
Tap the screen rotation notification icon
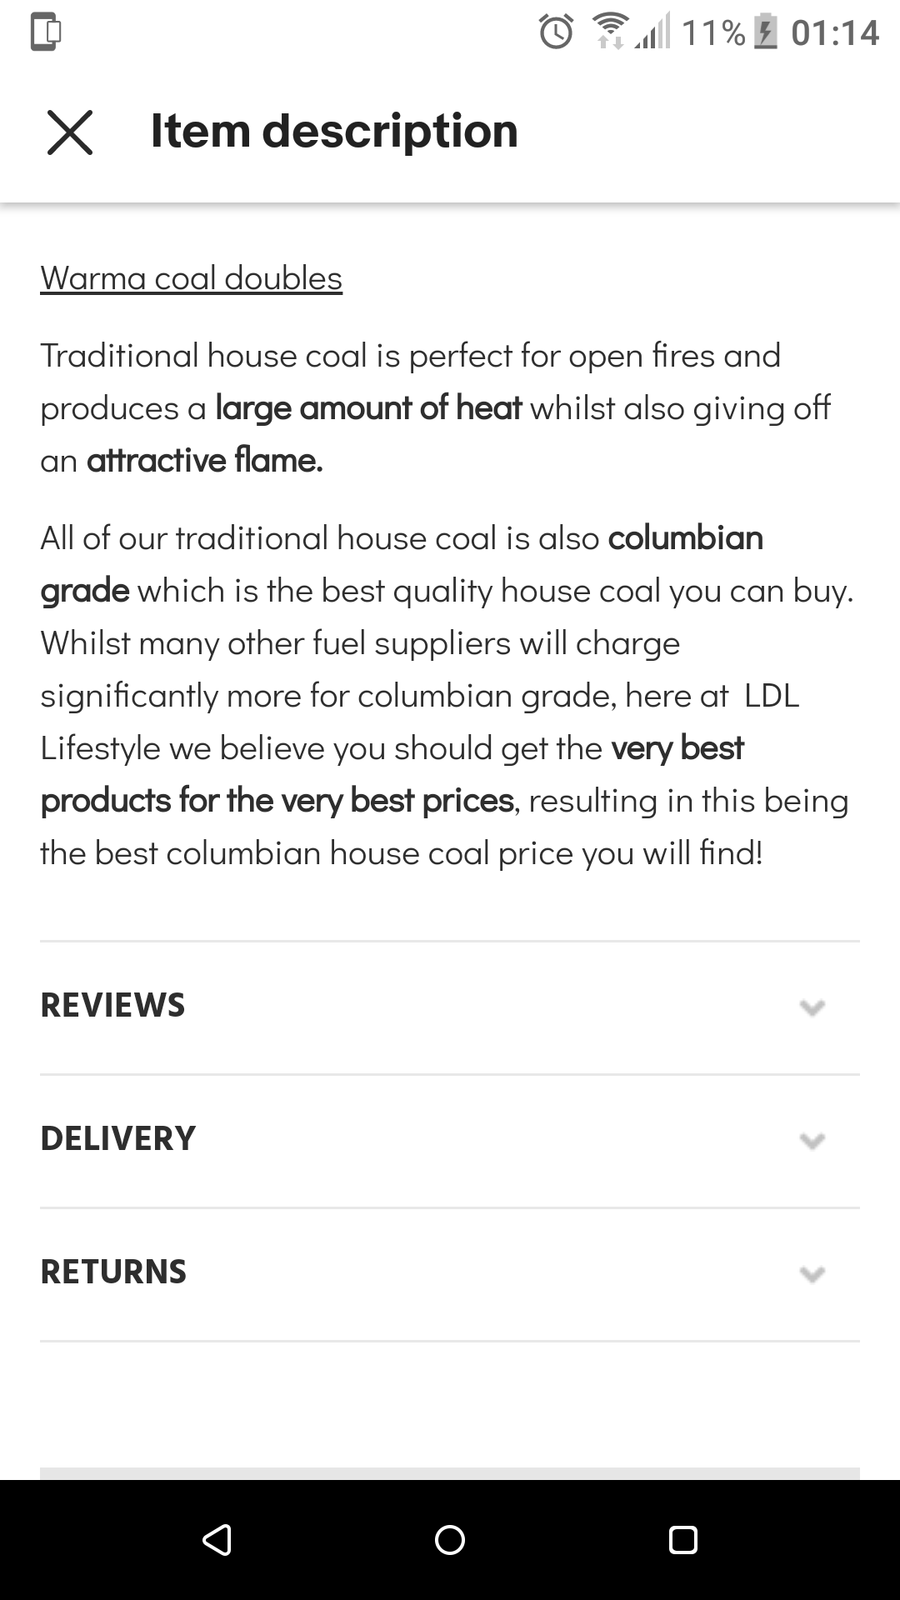click(45, 32)
